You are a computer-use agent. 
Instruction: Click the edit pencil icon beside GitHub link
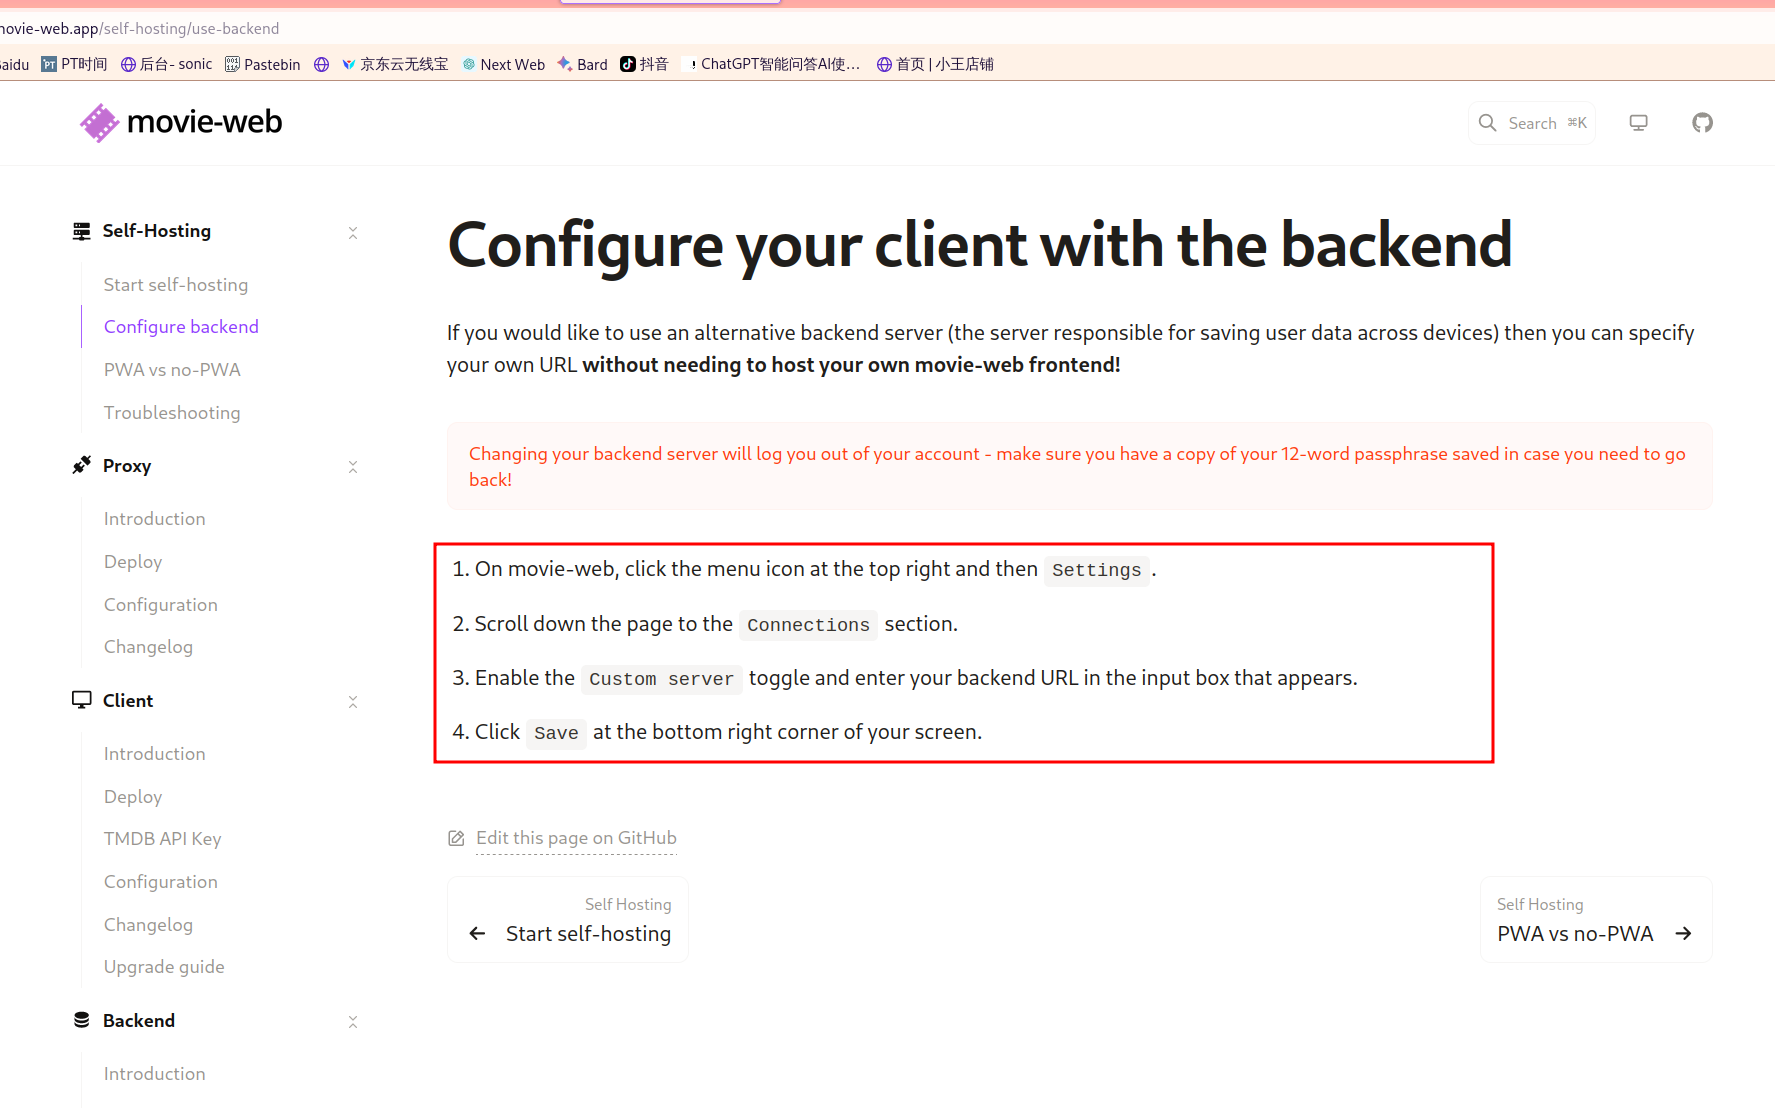[456, 838]
